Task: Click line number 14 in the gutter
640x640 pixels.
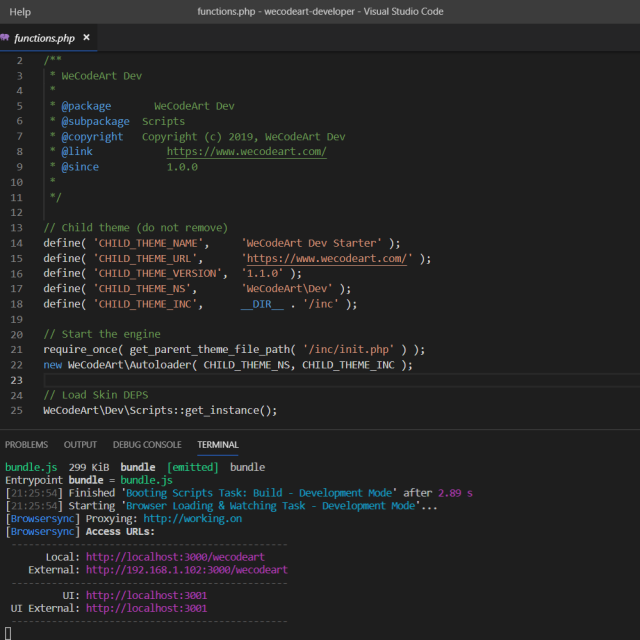Action: [16, 243]
